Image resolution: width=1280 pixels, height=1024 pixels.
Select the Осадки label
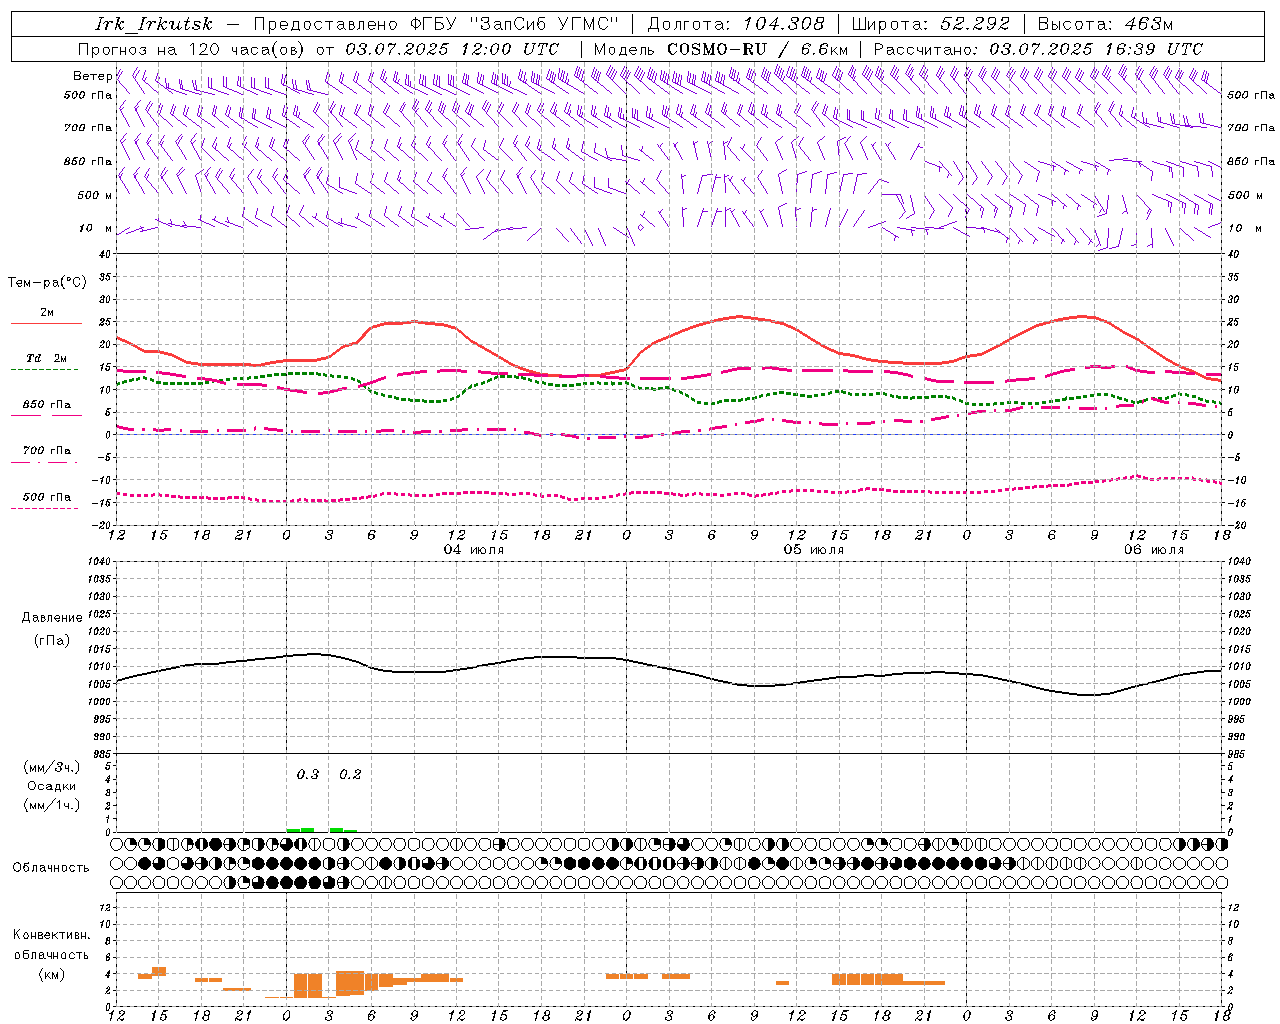tap(52, 786)
